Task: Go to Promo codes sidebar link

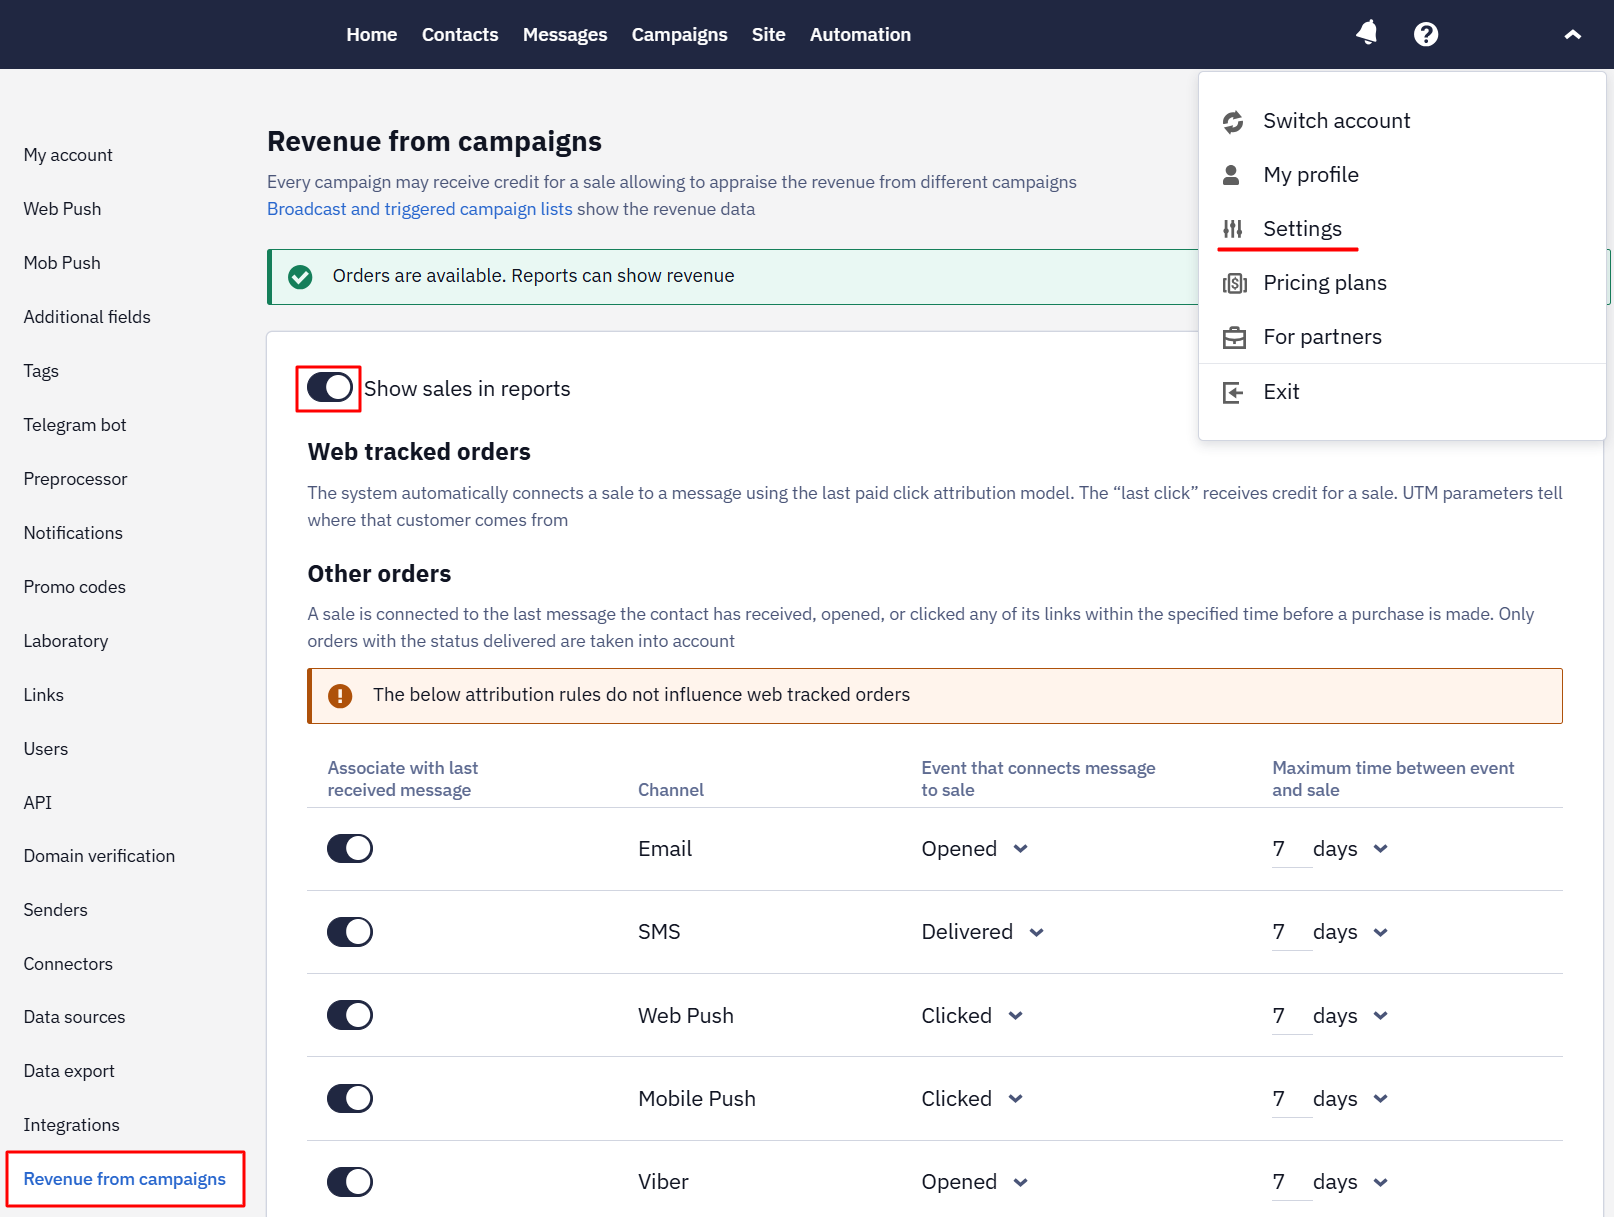Action: [x=75, y=587]
